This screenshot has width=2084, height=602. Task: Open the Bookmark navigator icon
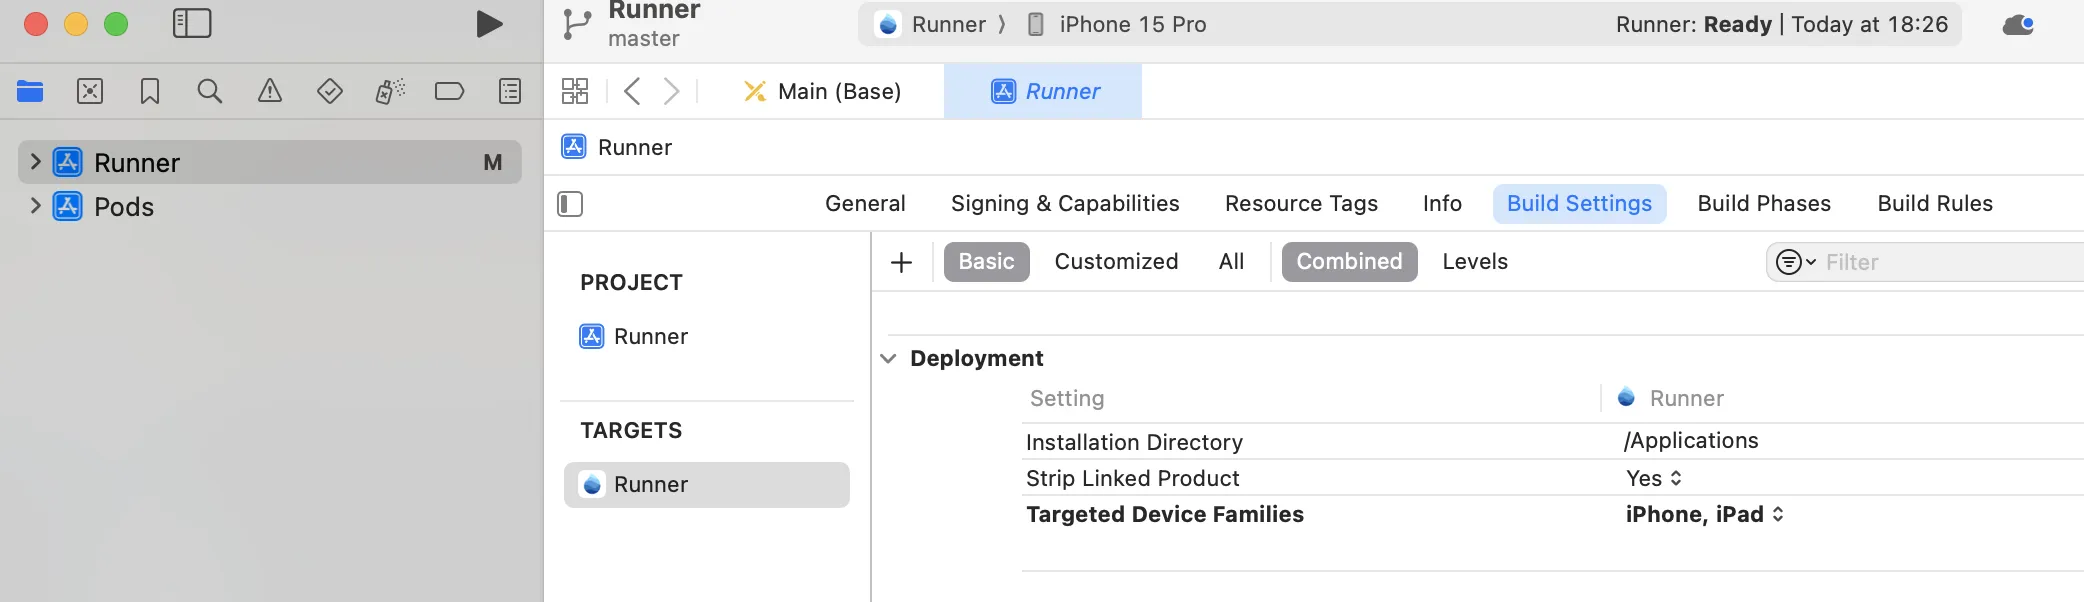point(150,92)
